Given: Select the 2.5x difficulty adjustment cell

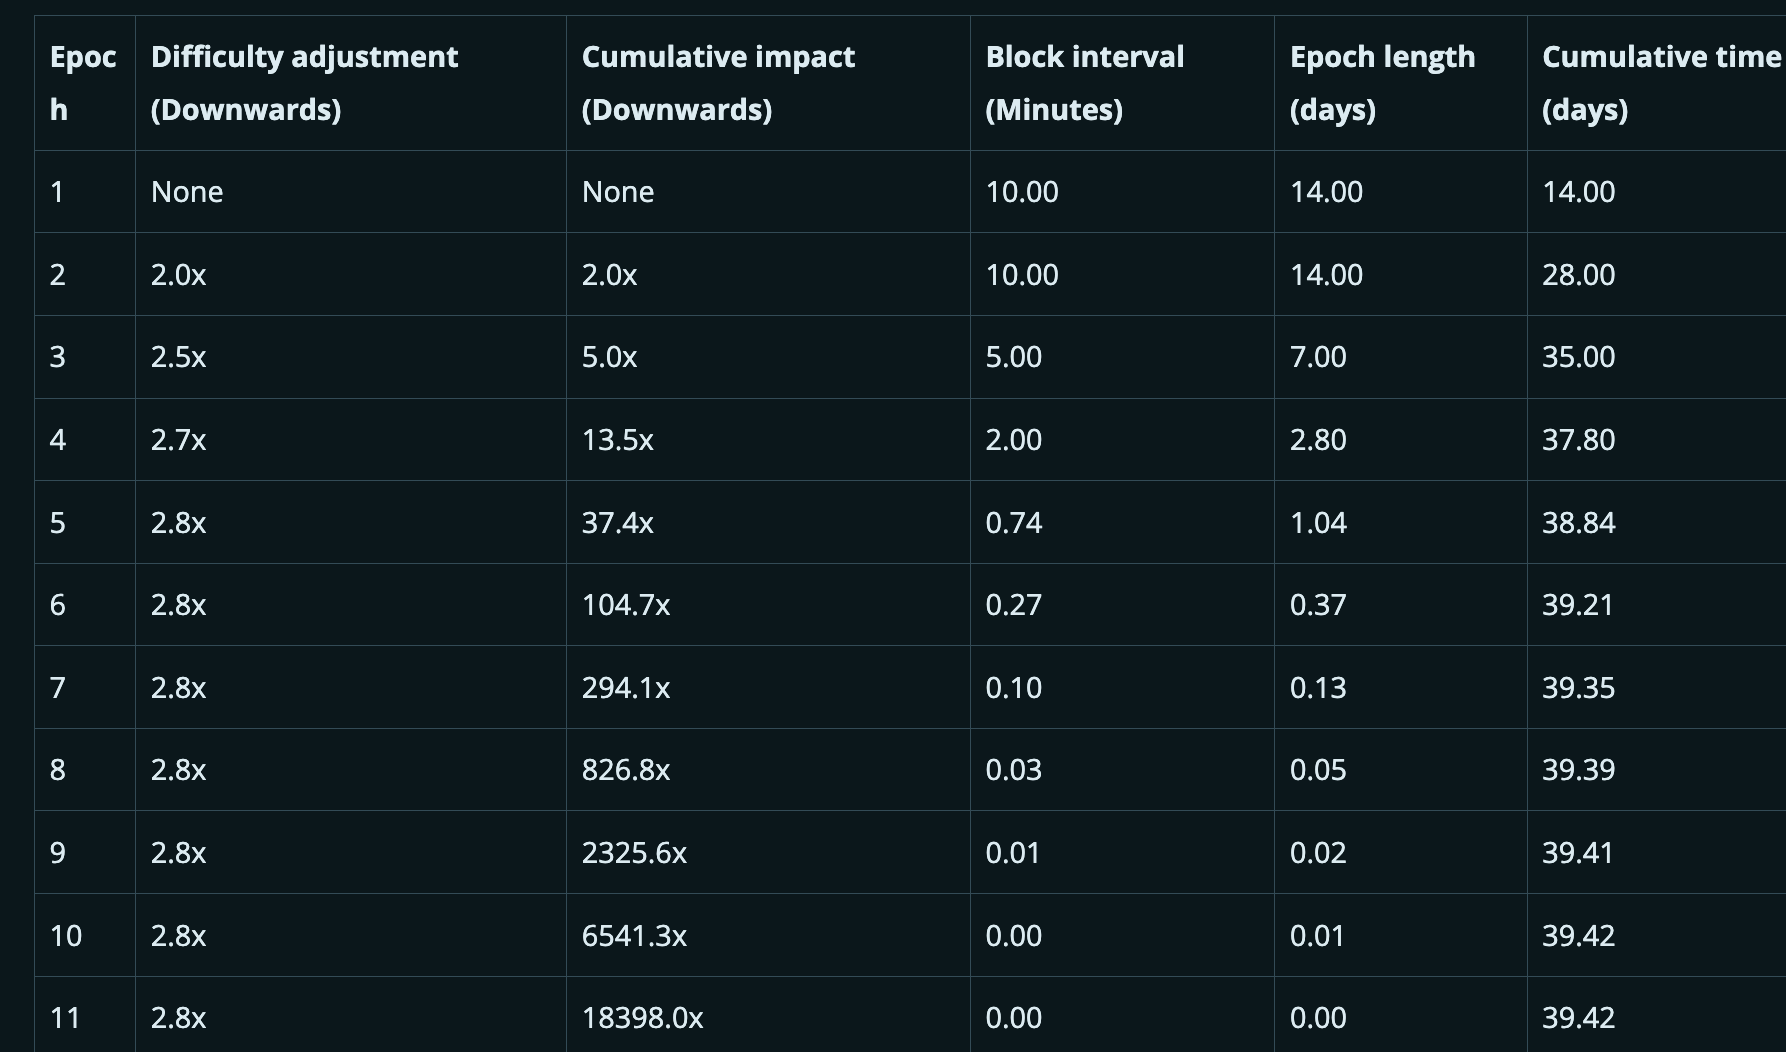Looking at the screenshot, I should coord(179,357).
